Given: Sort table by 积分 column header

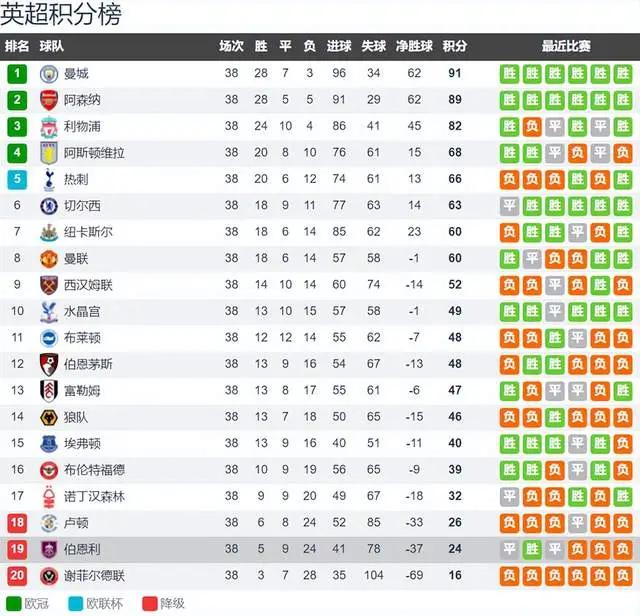Looking at the screenshot, I should (x=455, y=46).
